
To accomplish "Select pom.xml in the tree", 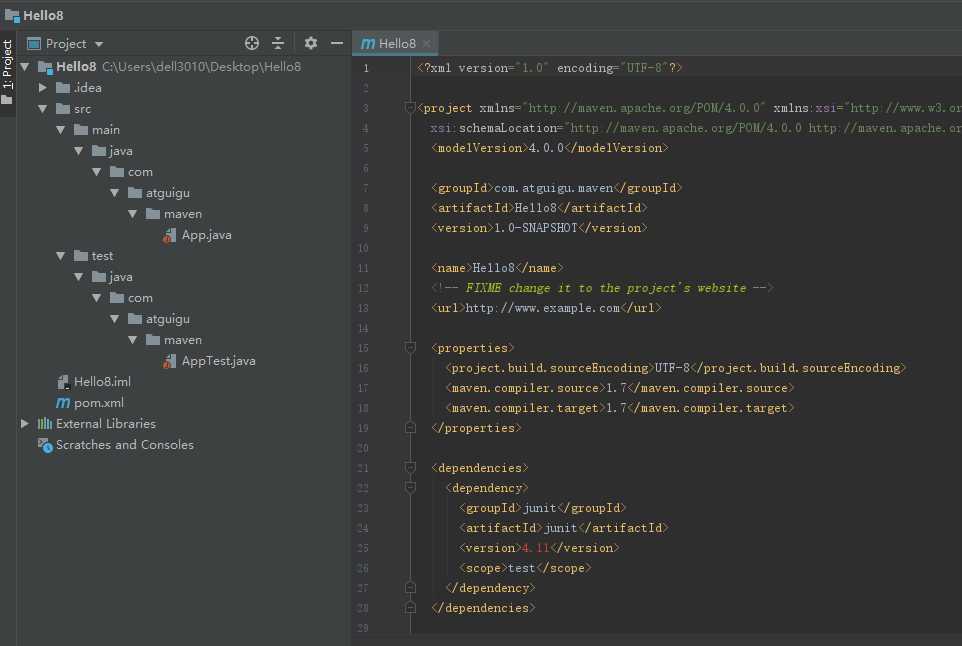I will coord(99,402).
